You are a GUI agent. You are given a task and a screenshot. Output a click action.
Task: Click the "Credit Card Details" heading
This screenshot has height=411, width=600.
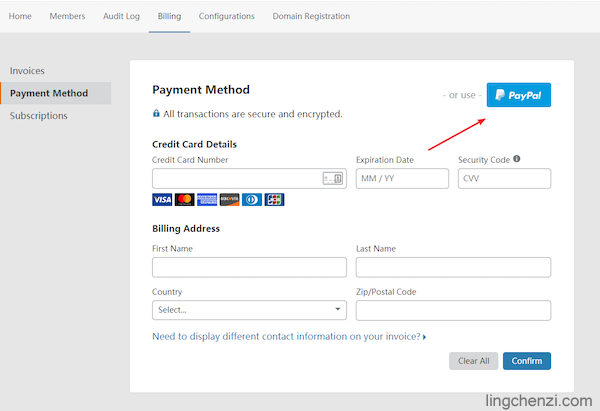click(x=194, y=144)
